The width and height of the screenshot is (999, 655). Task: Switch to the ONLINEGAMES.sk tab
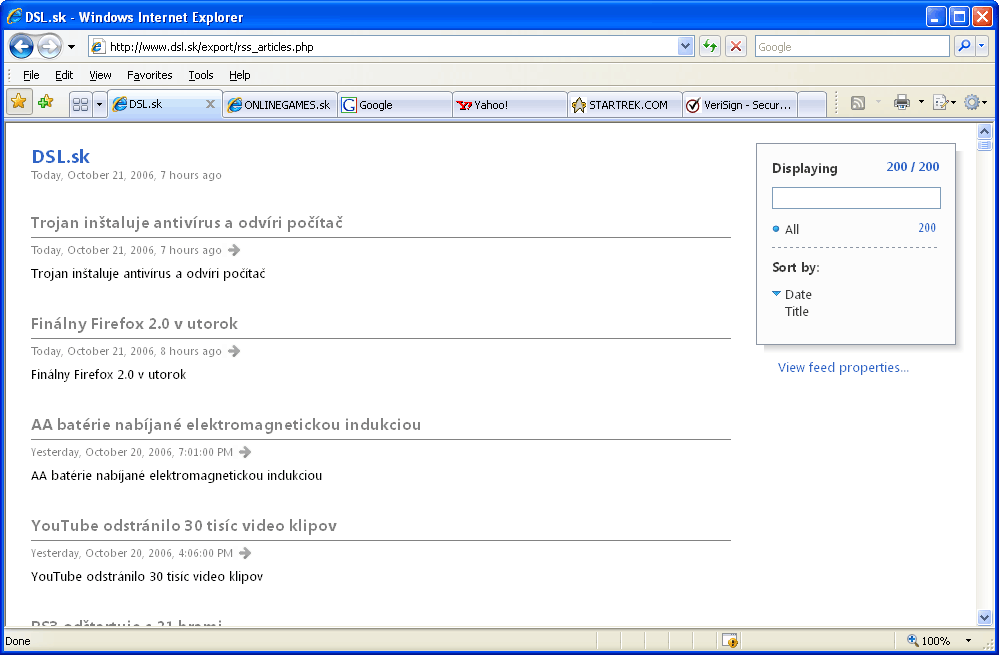(280, 105)
